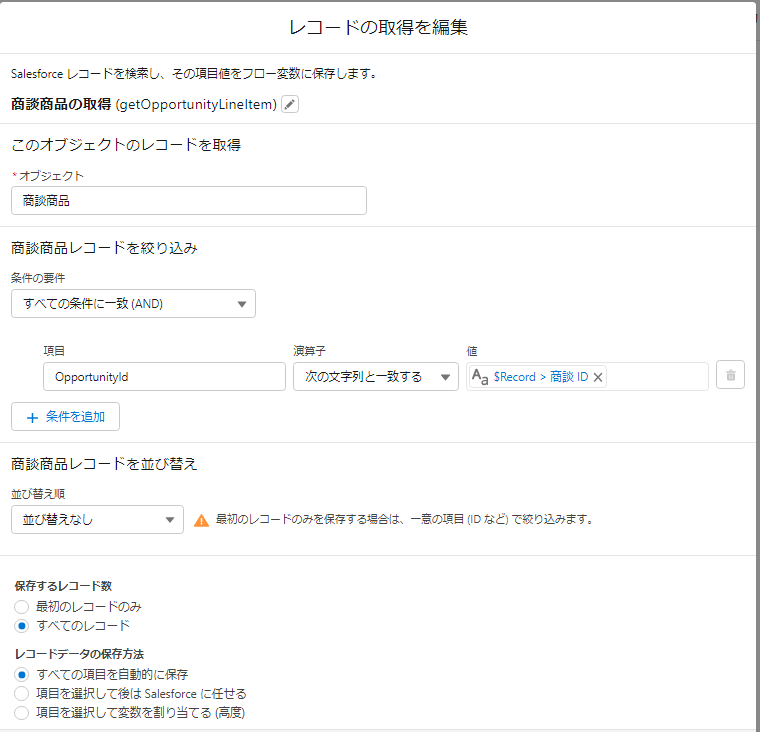Click the OpportunityId field input

click(164, 377)
